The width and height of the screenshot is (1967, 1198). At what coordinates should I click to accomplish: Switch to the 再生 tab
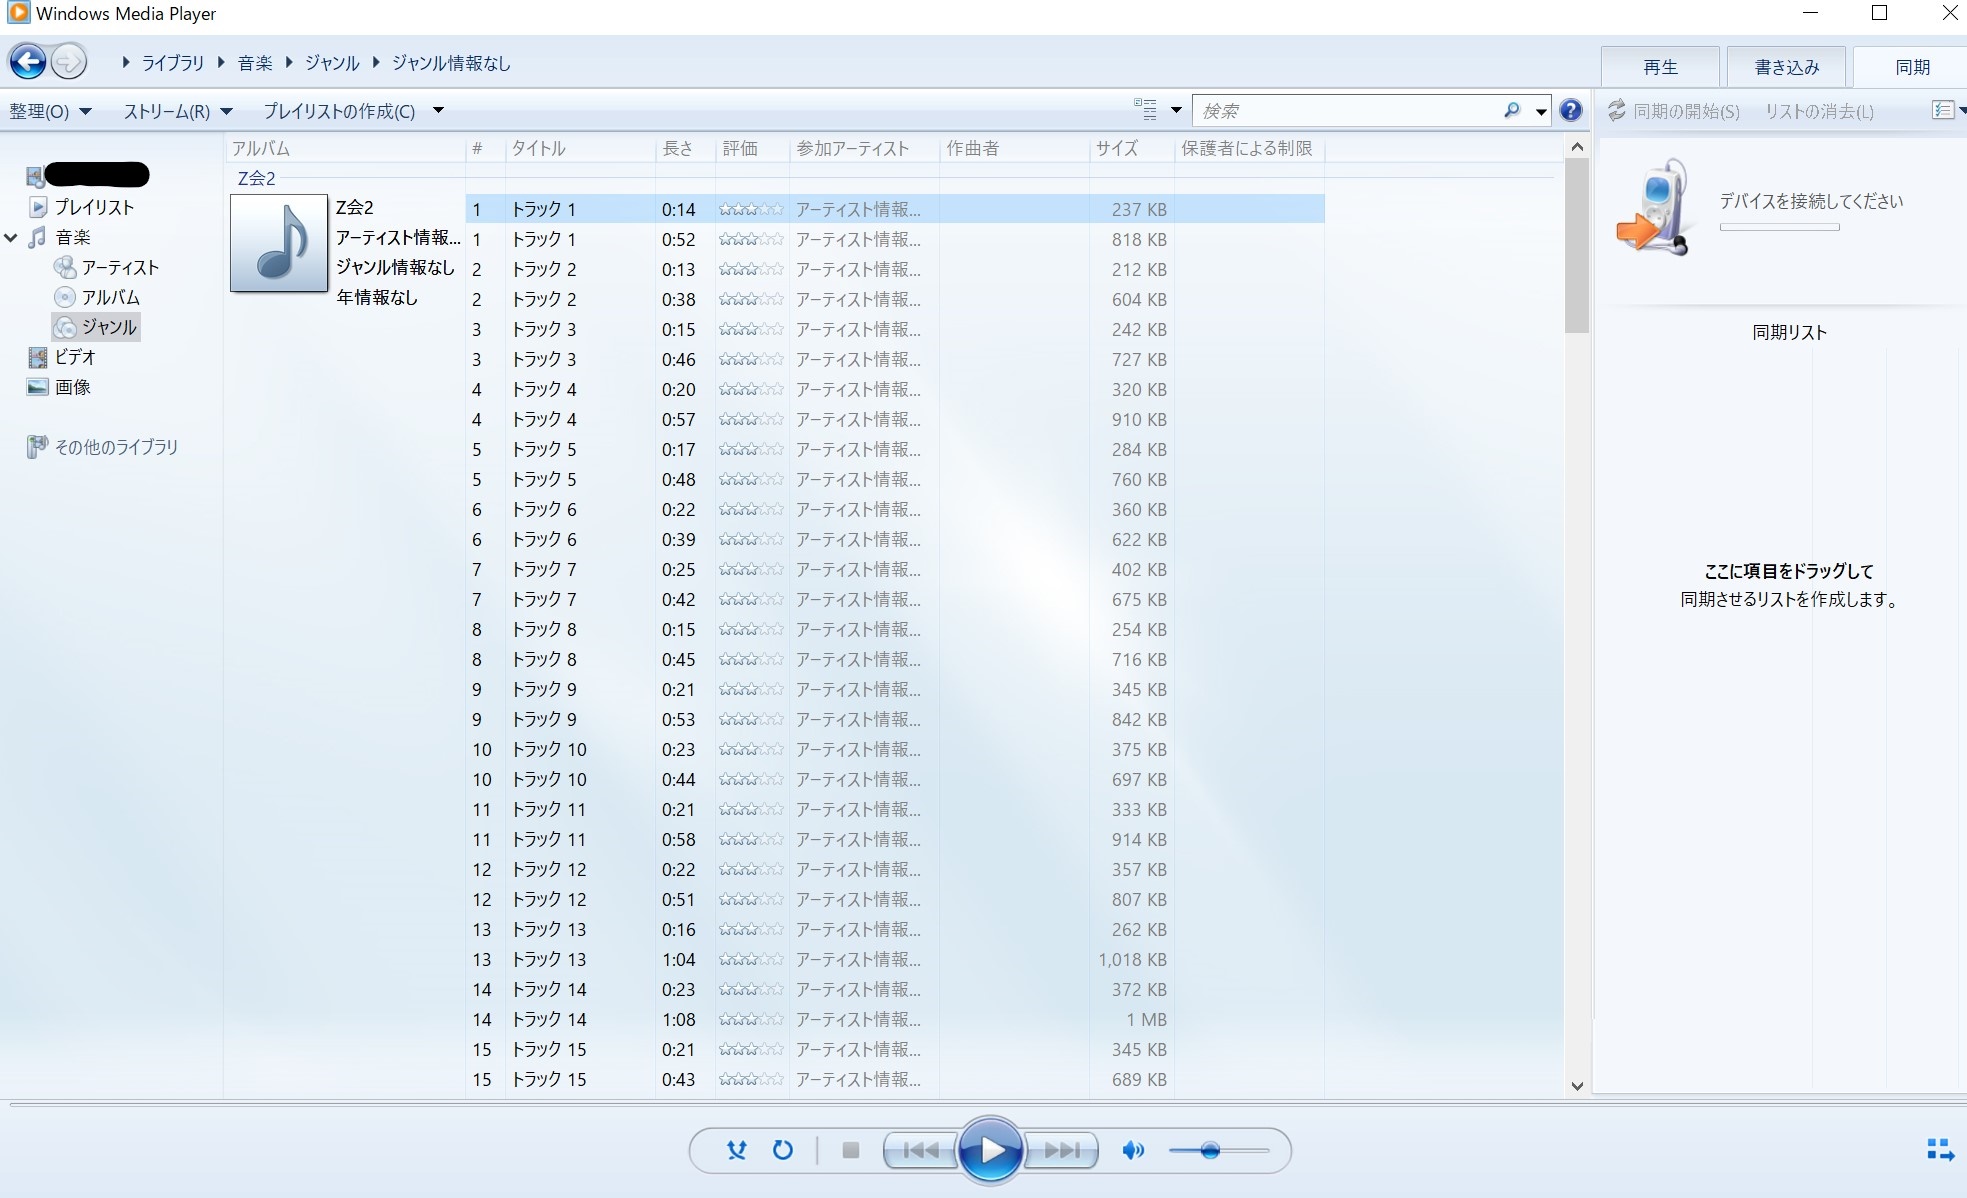coord(1660,67)
